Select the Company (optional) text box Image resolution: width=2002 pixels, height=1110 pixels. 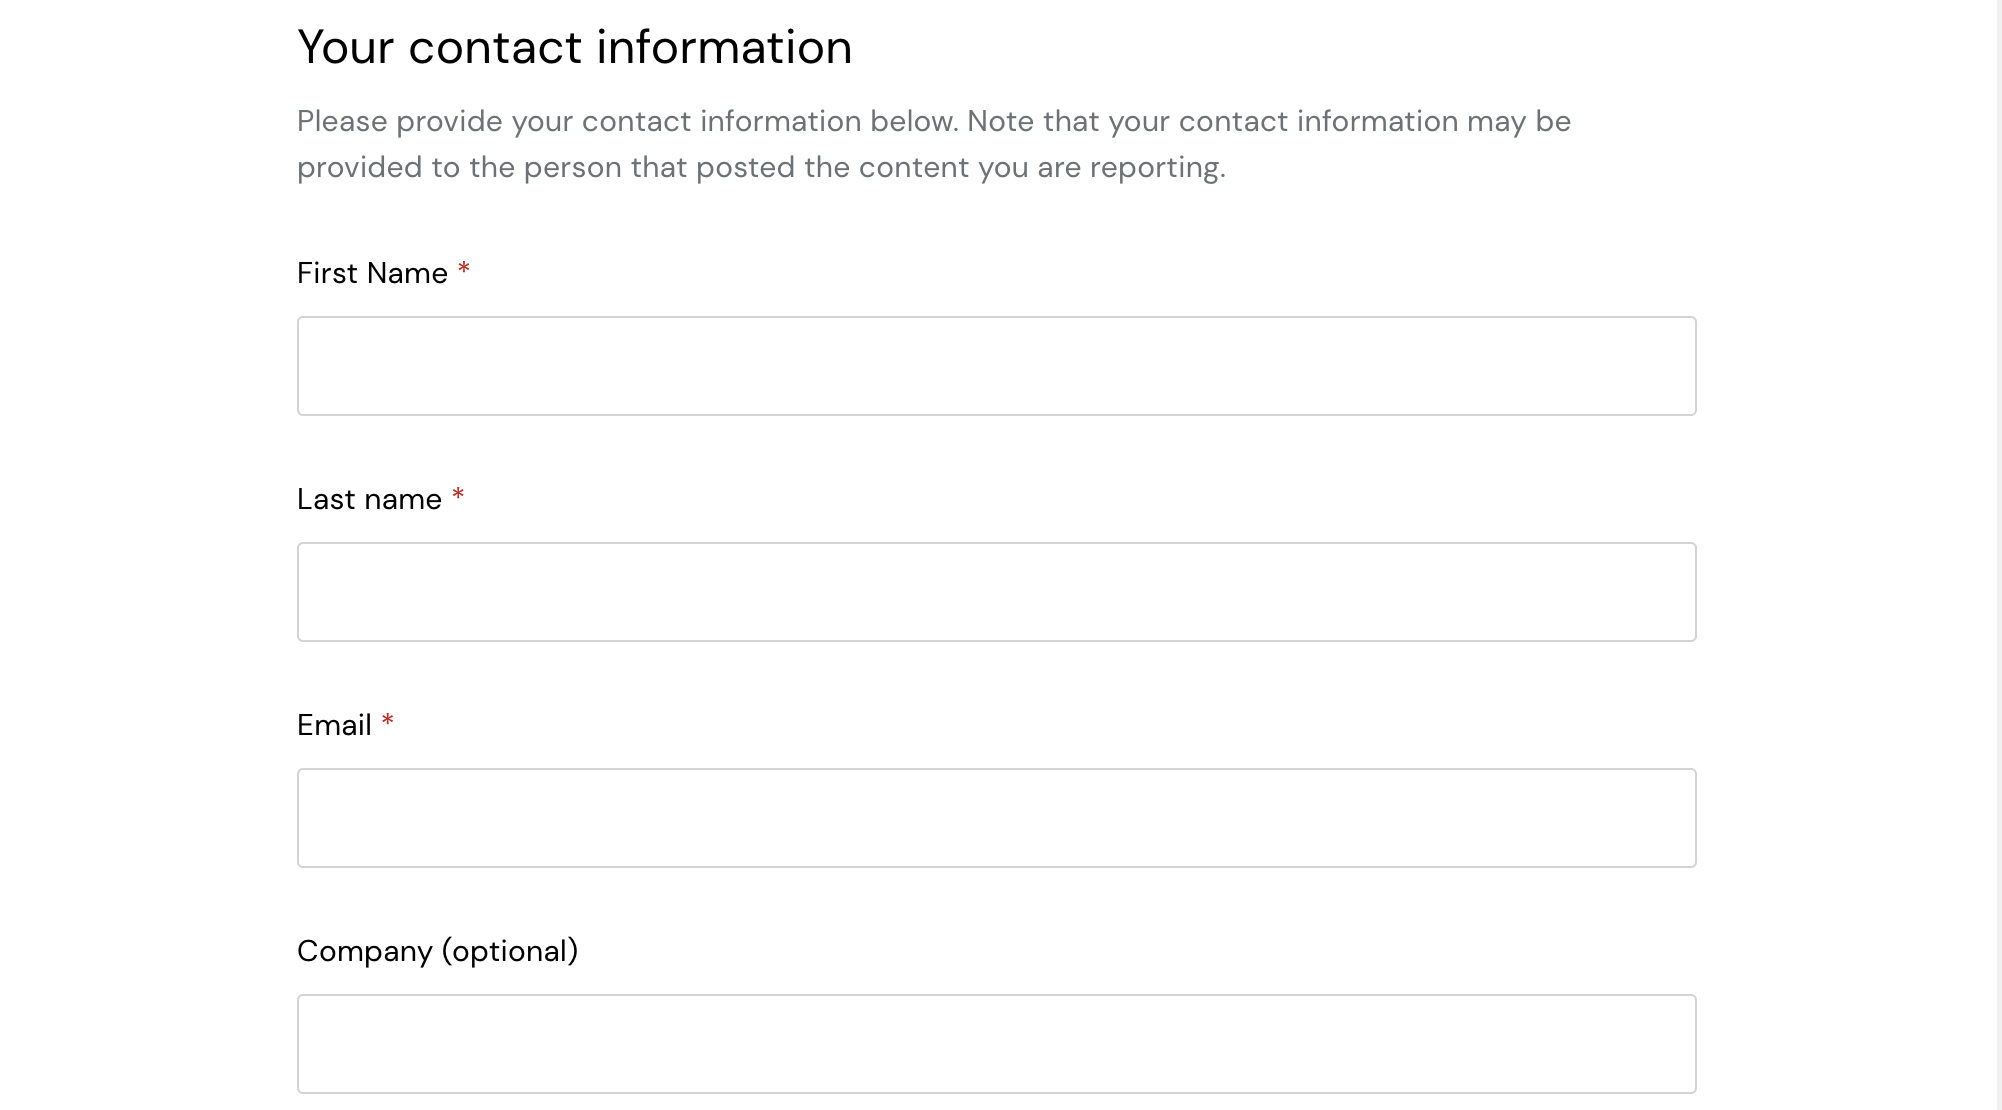point(996,1044)
